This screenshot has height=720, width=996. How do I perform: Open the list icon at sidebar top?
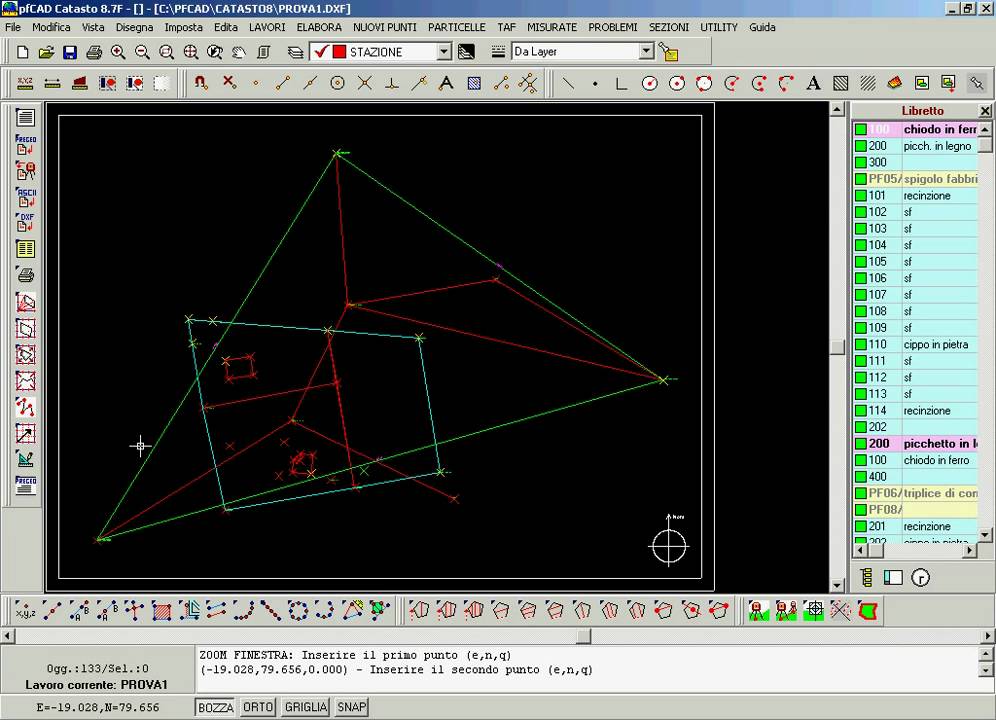point(25,118)
